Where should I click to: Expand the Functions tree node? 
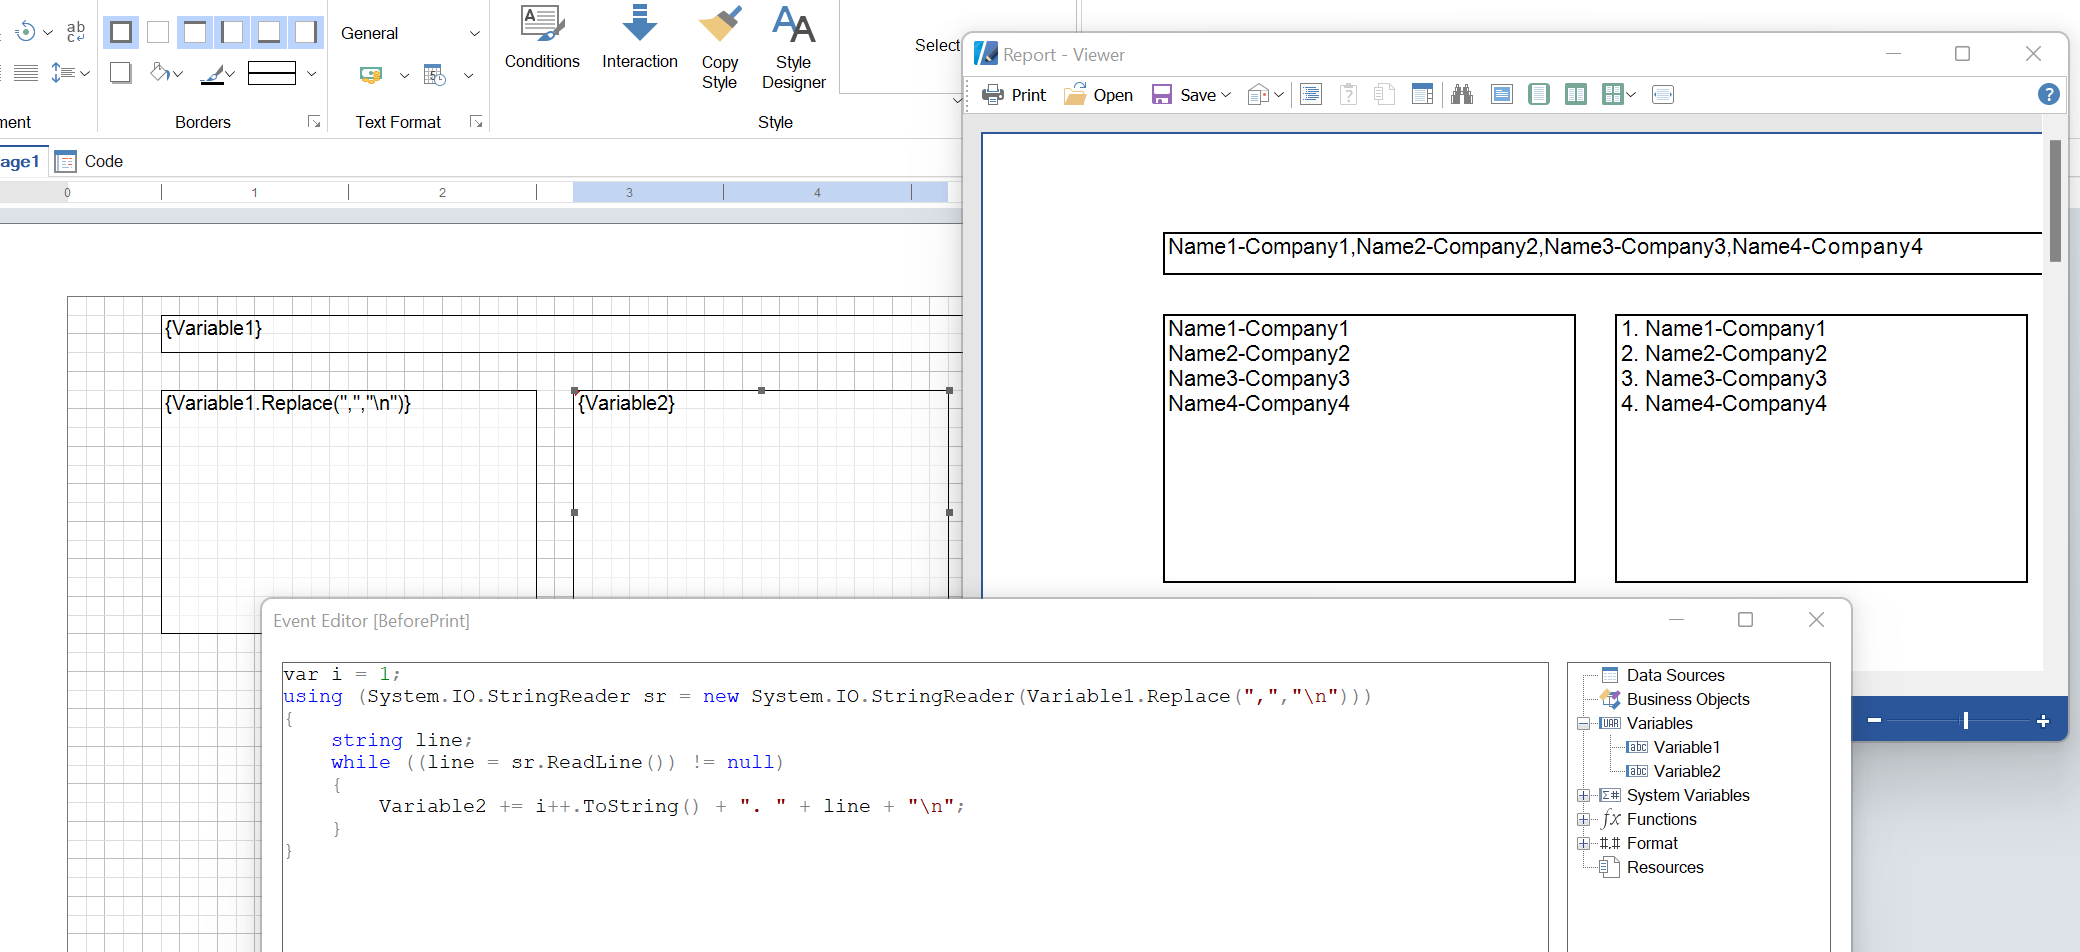point(1583,819)
